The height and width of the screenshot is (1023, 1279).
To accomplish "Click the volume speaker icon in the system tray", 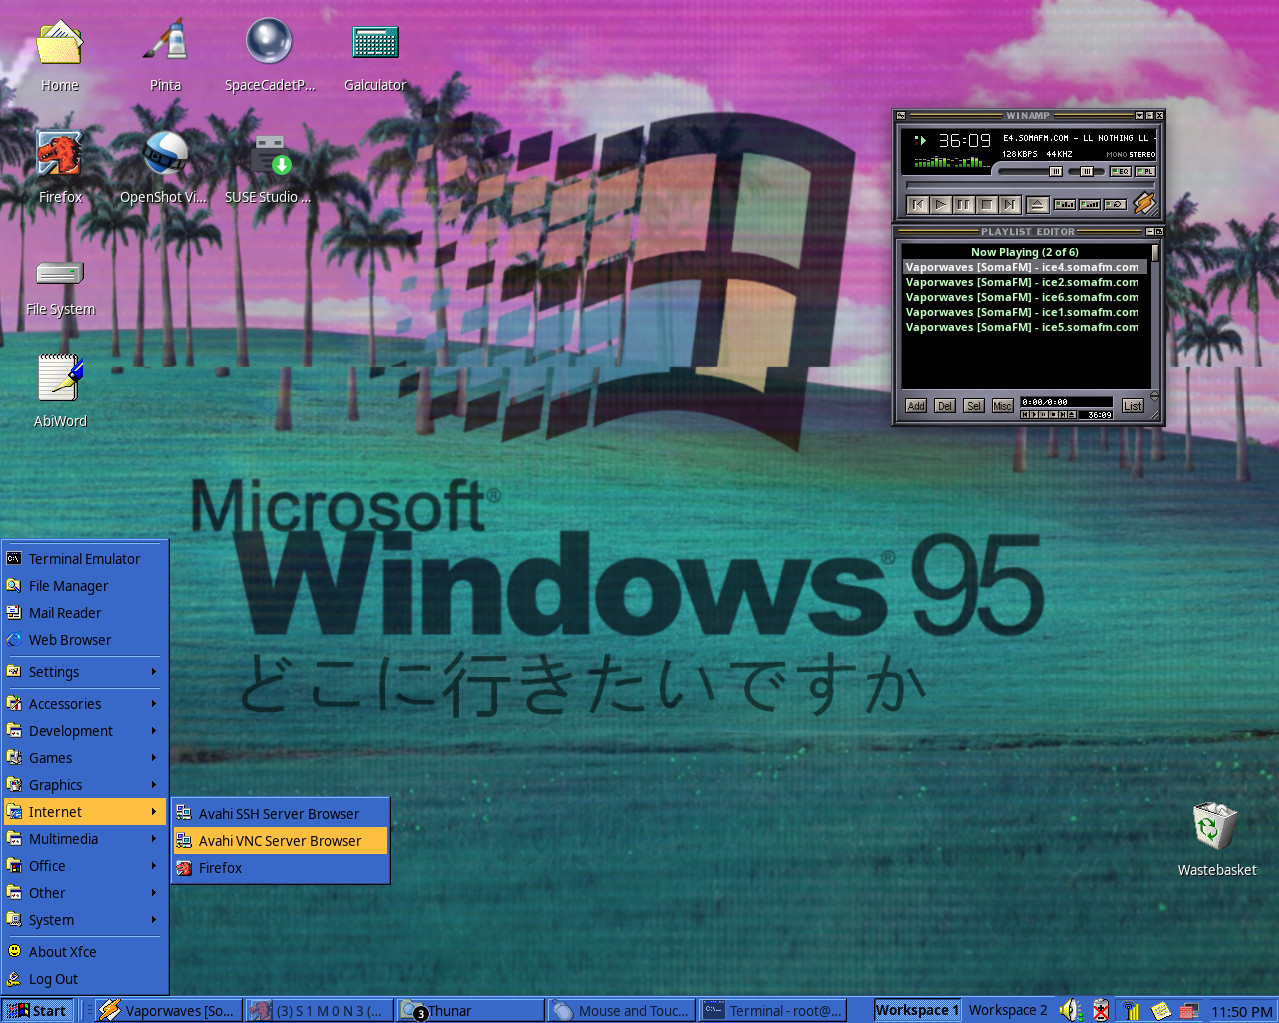I will point(1070,1010).
